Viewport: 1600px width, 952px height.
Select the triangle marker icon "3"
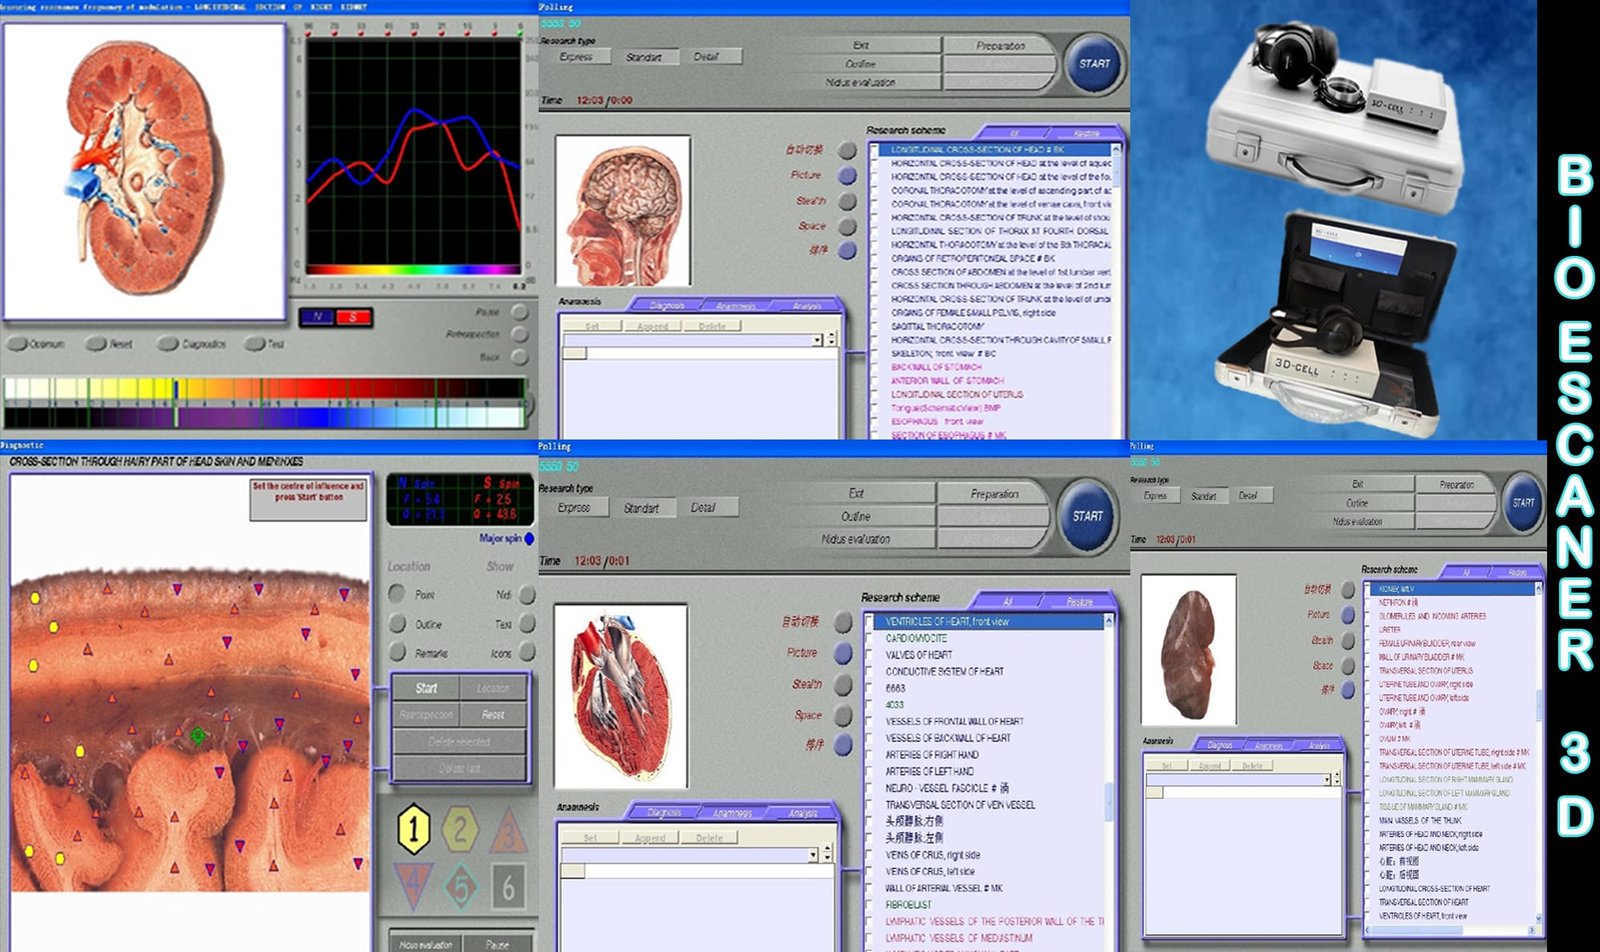tap(509, 830)
